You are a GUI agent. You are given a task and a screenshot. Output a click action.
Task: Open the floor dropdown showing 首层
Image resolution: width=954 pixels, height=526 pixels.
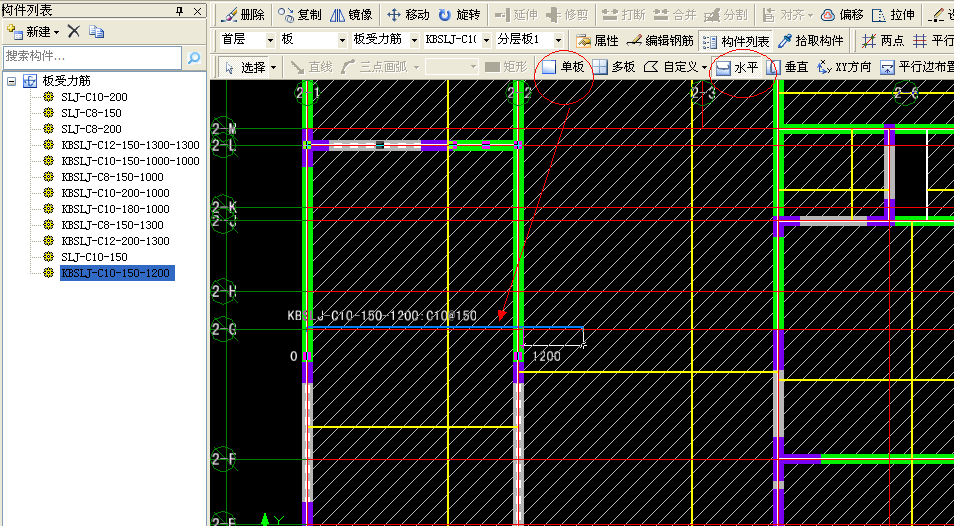(271, 40)
